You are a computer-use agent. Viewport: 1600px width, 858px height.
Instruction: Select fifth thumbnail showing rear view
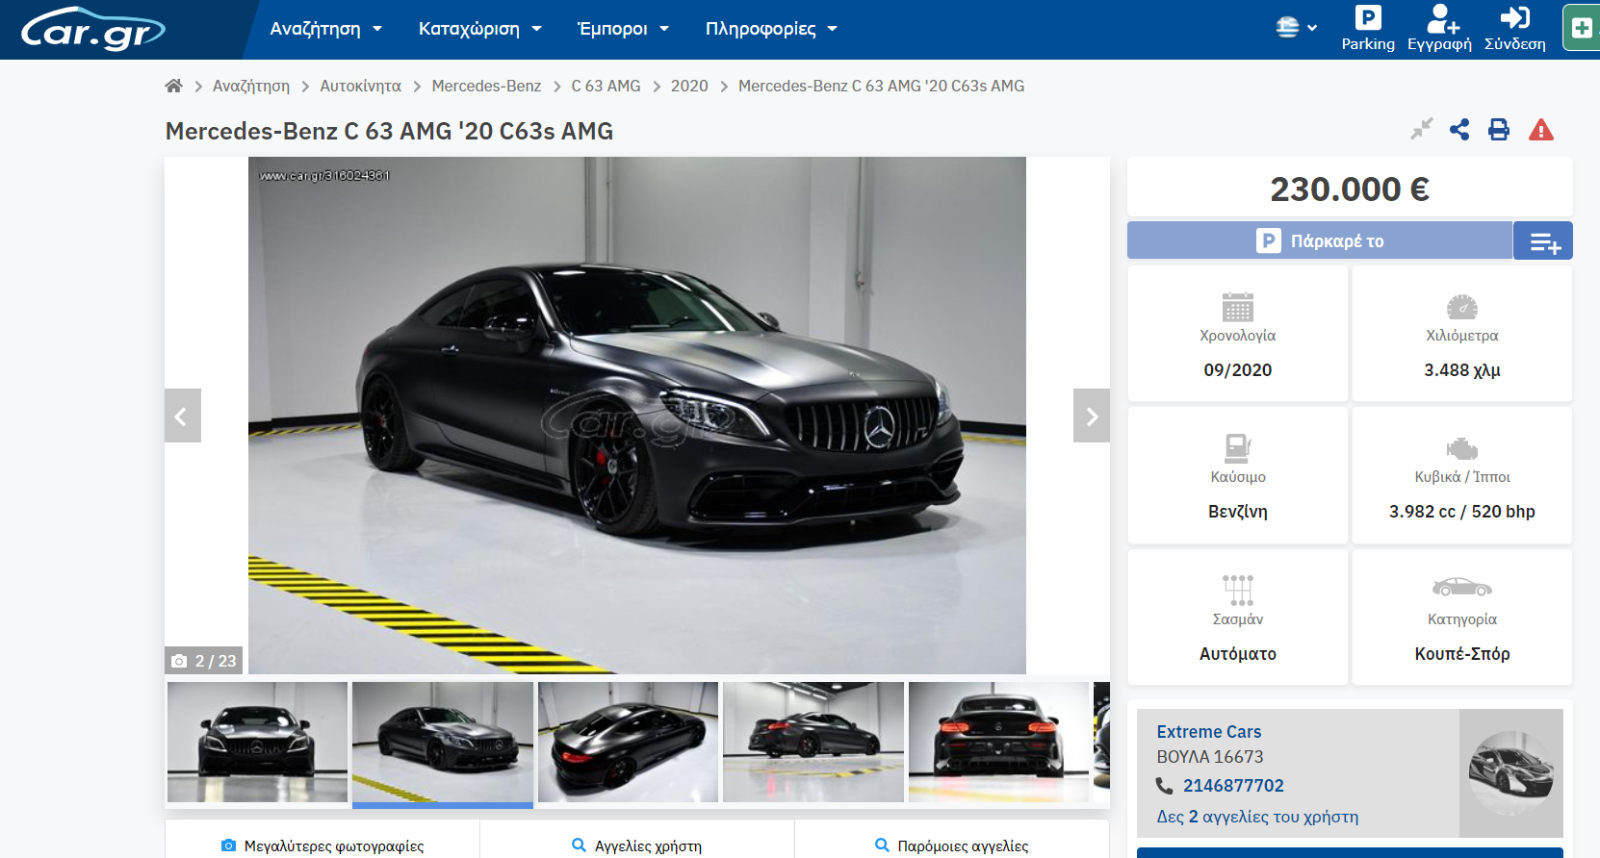pyautogui.click(x=999, y=742)
